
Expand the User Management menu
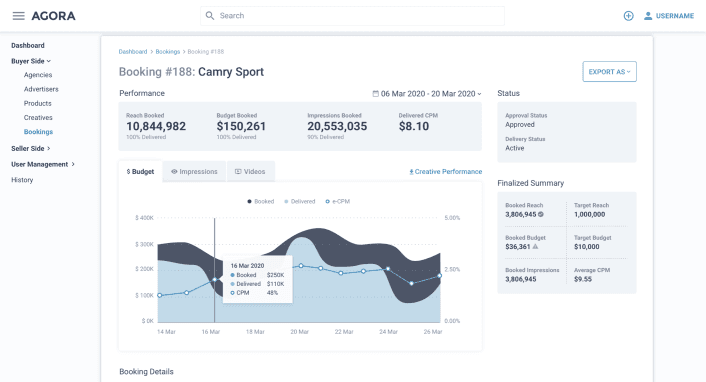pyautogui.click(x=43, y=164)
